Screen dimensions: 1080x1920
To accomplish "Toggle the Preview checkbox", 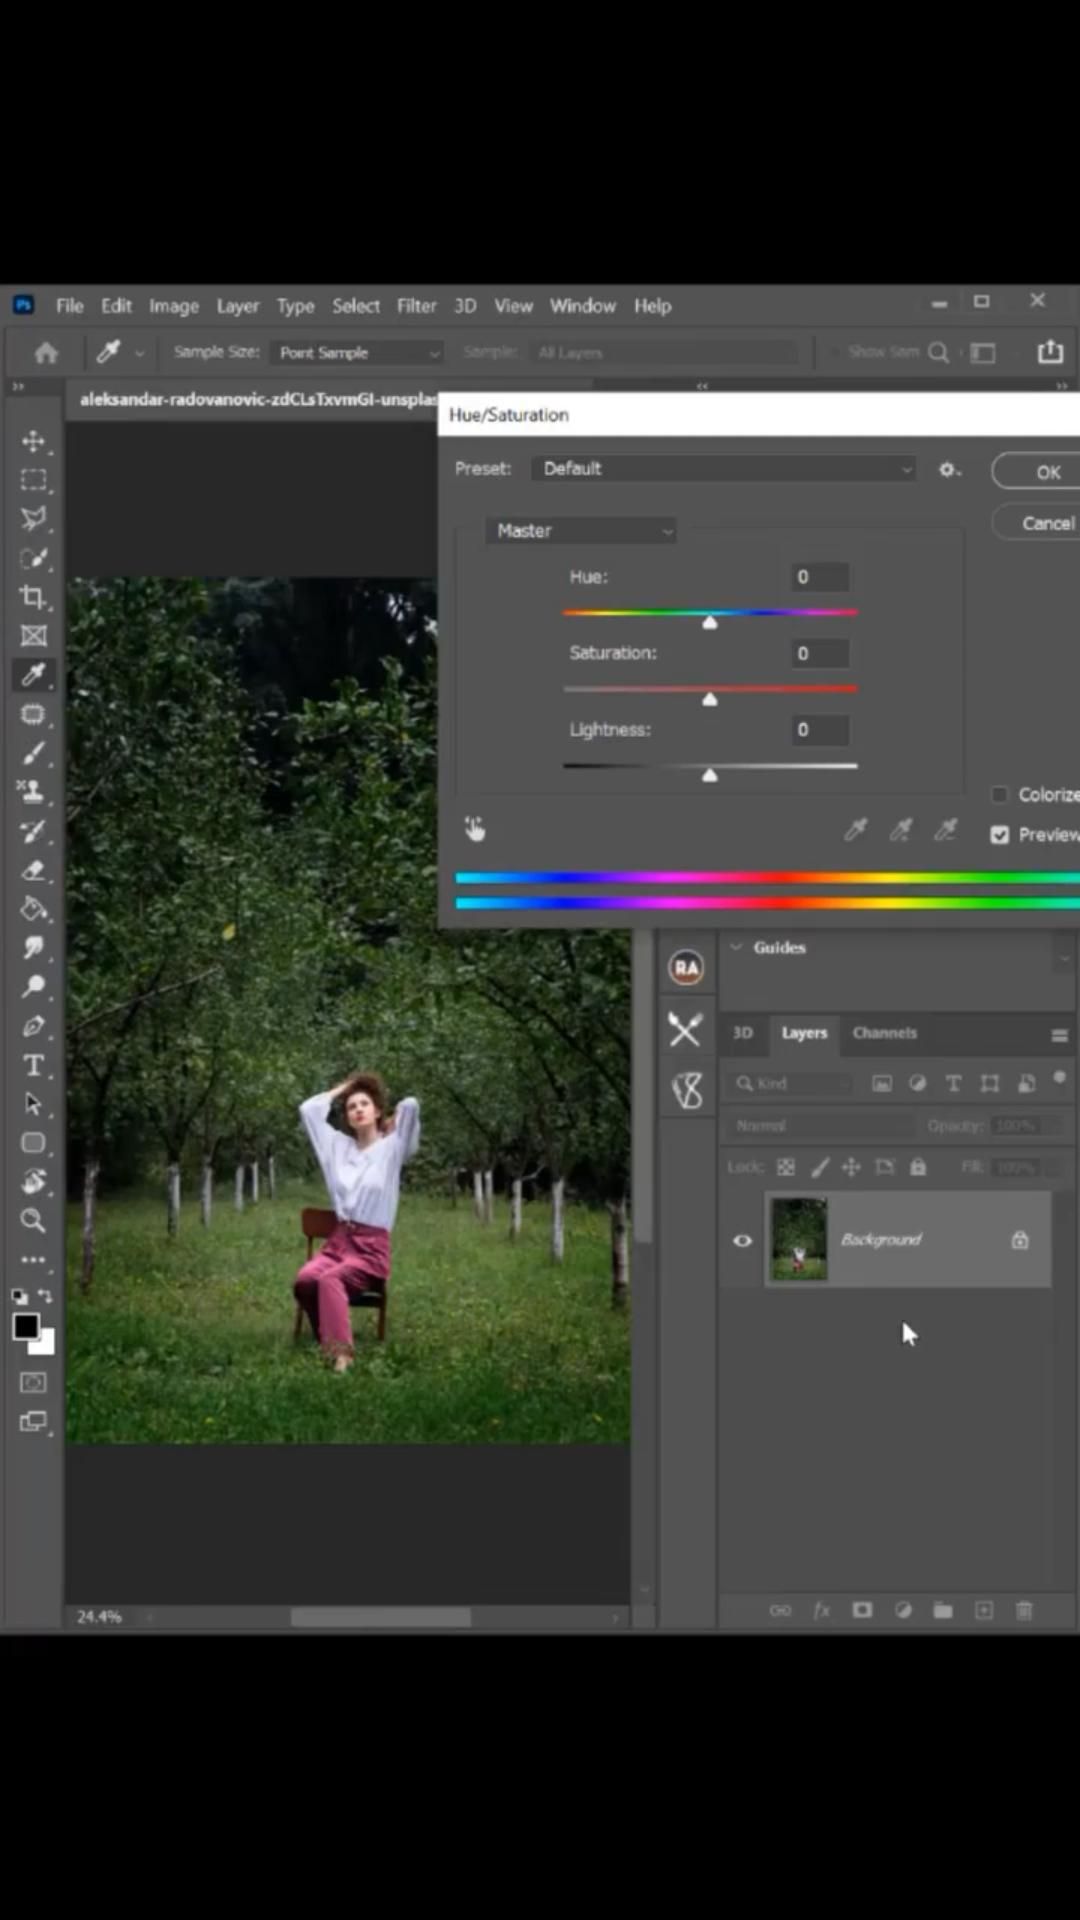I will pyautogui.click(x=999, y=835).
